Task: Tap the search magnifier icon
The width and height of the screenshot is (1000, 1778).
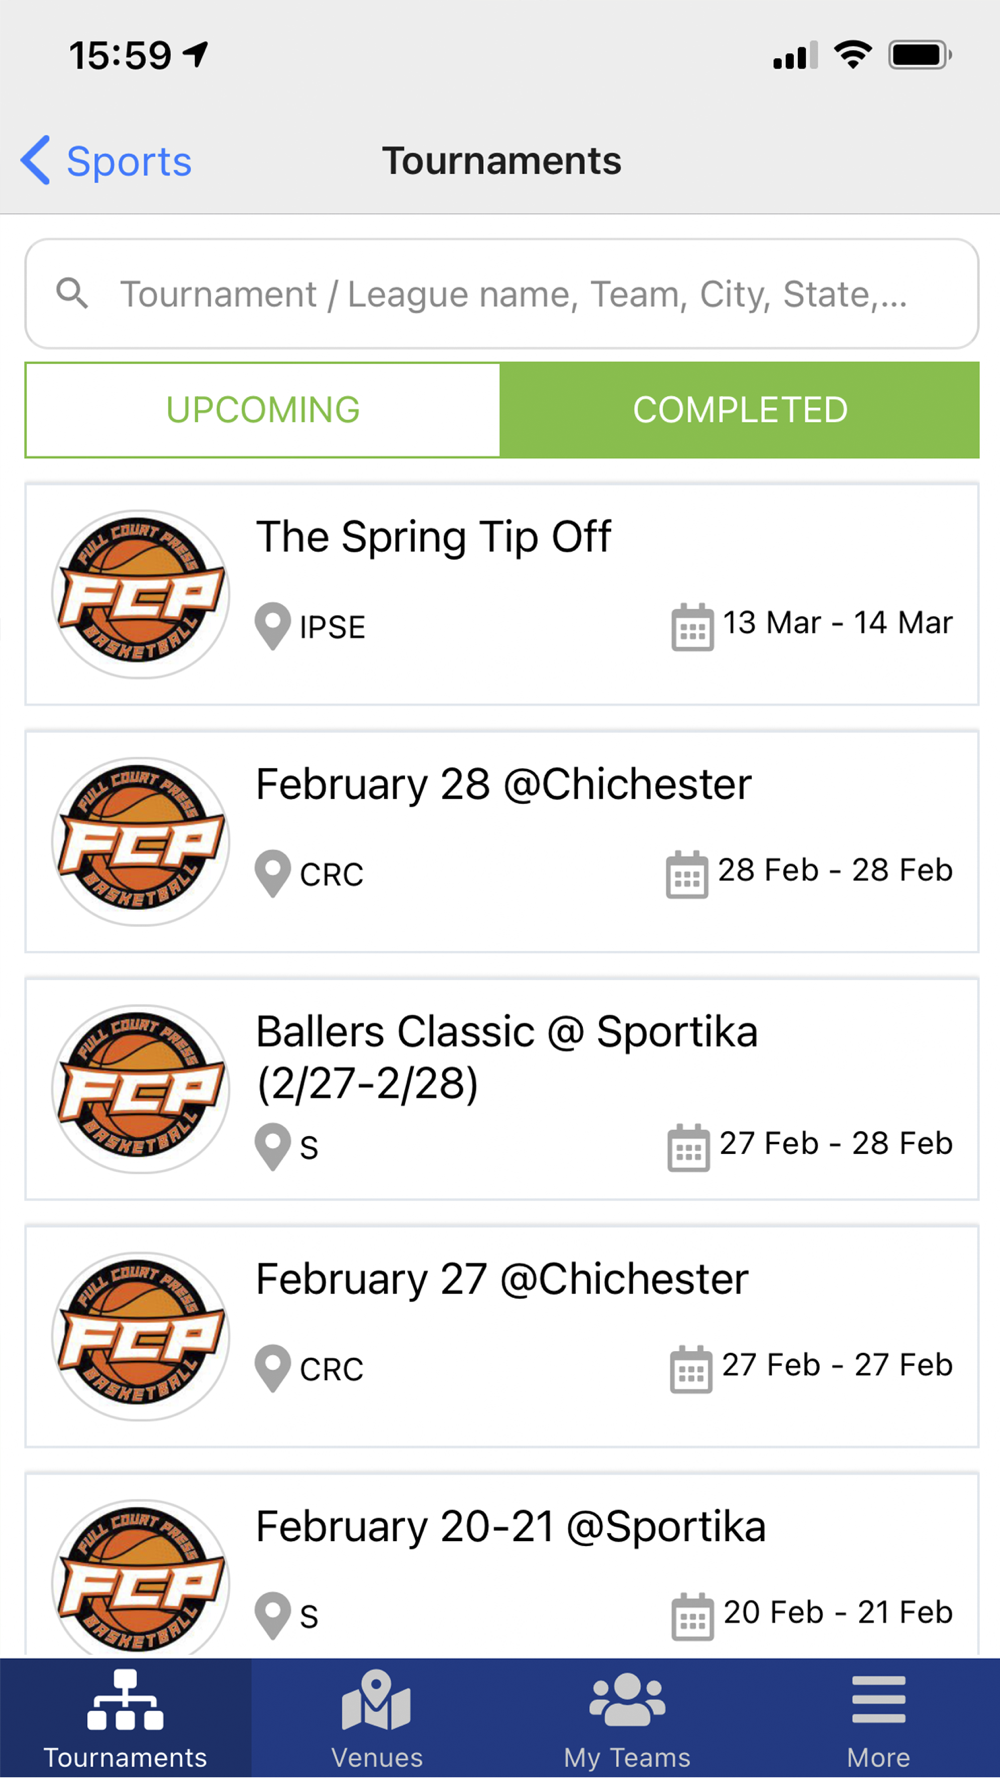Action: (x=72, y=293)
